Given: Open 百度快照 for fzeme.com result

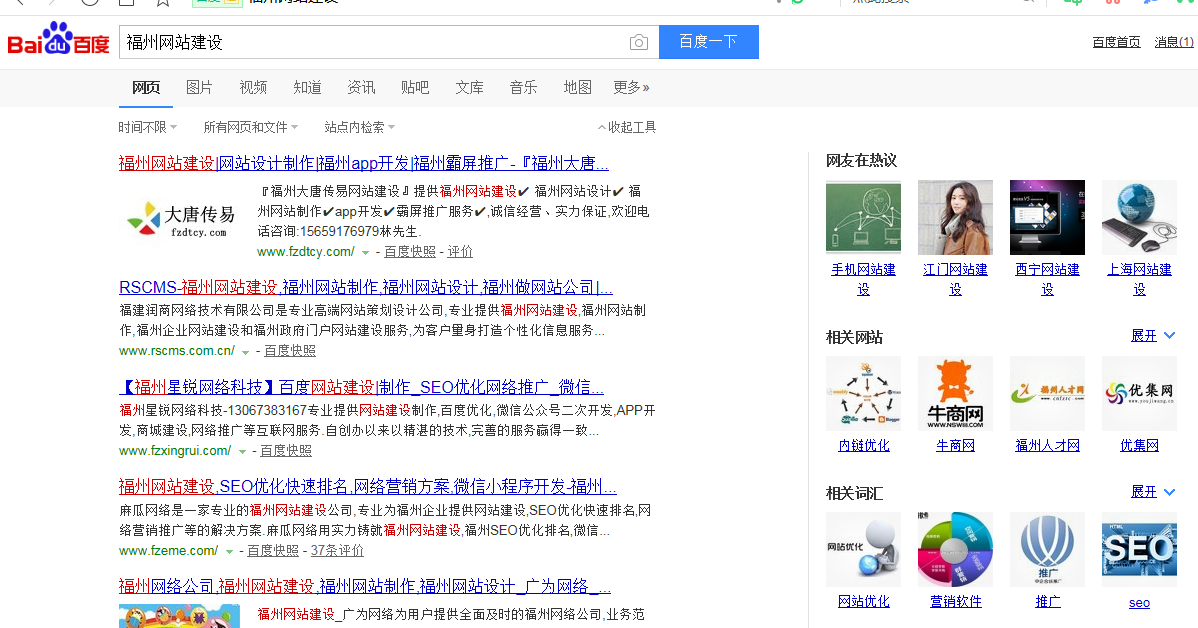Looking at the screenshot, I should [x=273, y=550].
